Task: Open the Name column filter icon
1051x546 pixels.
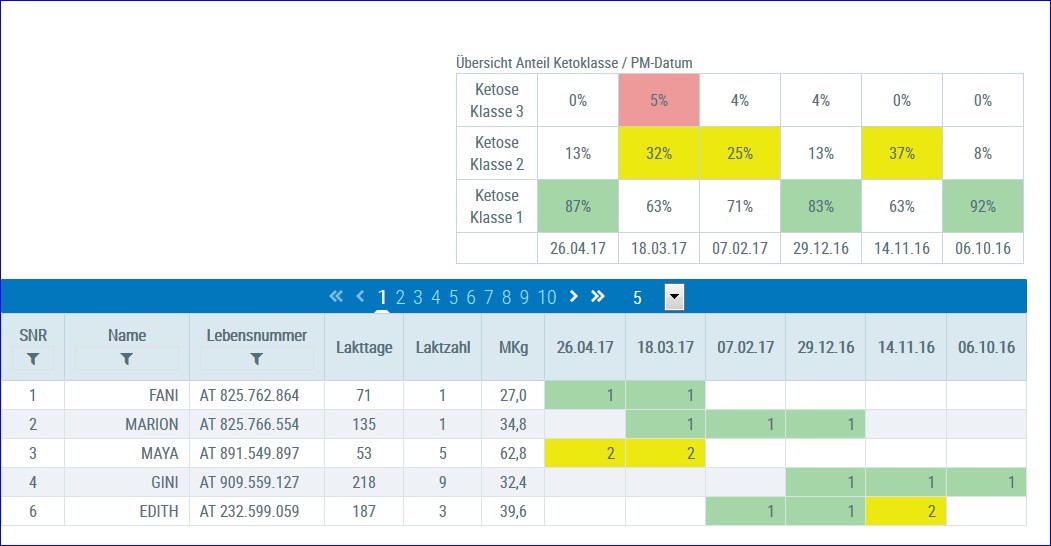Action: pyautogui.click(x=127, y=358)
